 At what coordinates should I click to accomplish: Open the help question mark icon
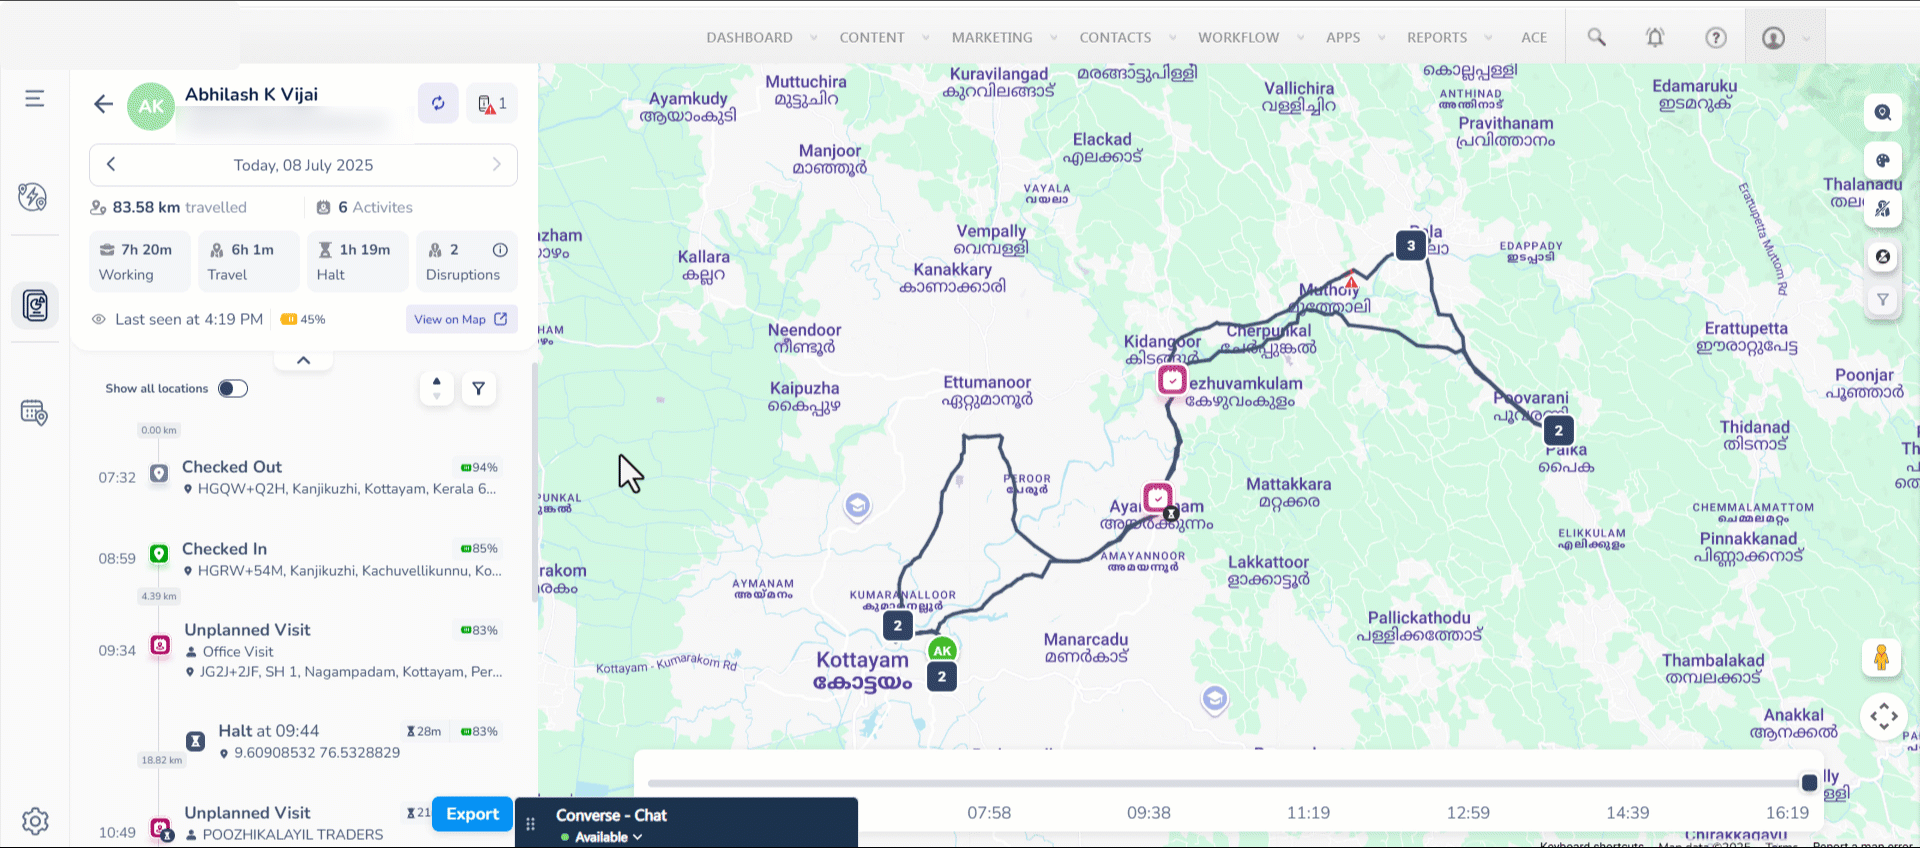coord(1716,37)
